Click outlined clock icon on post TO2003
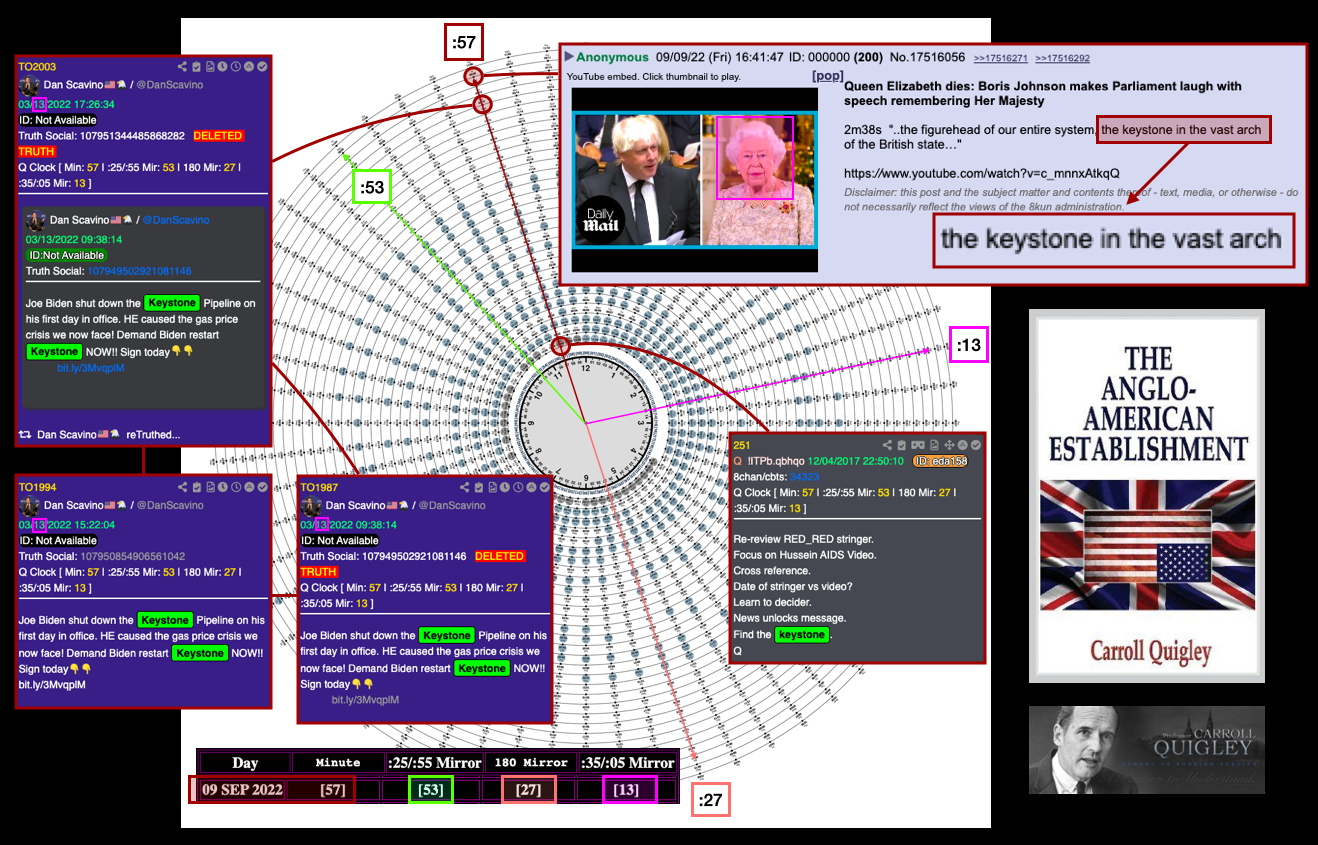 click(x=236, y=67)
